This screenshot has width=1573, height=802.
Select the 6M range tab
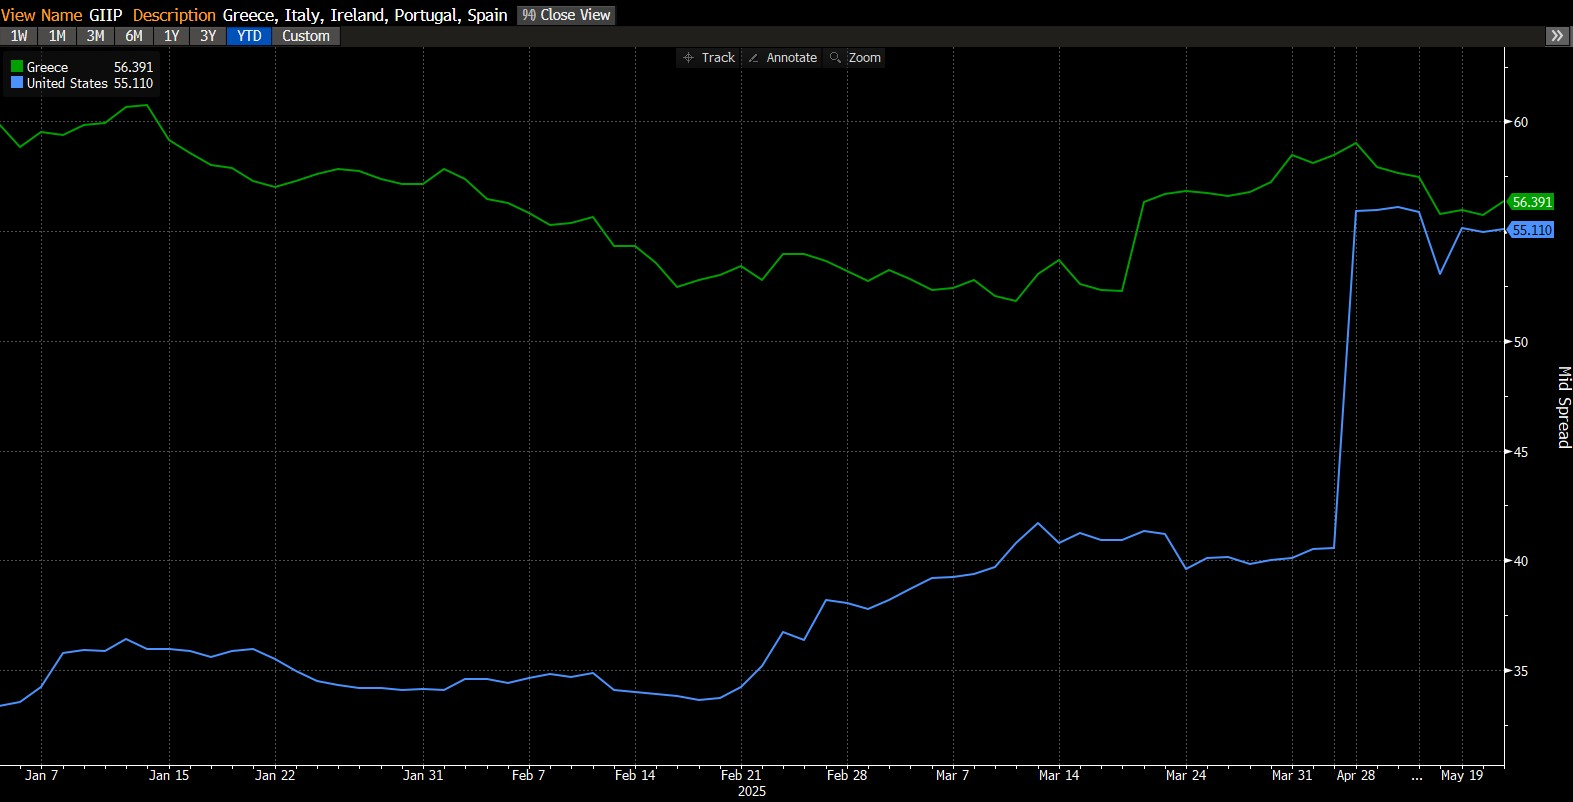coord(134,36)
